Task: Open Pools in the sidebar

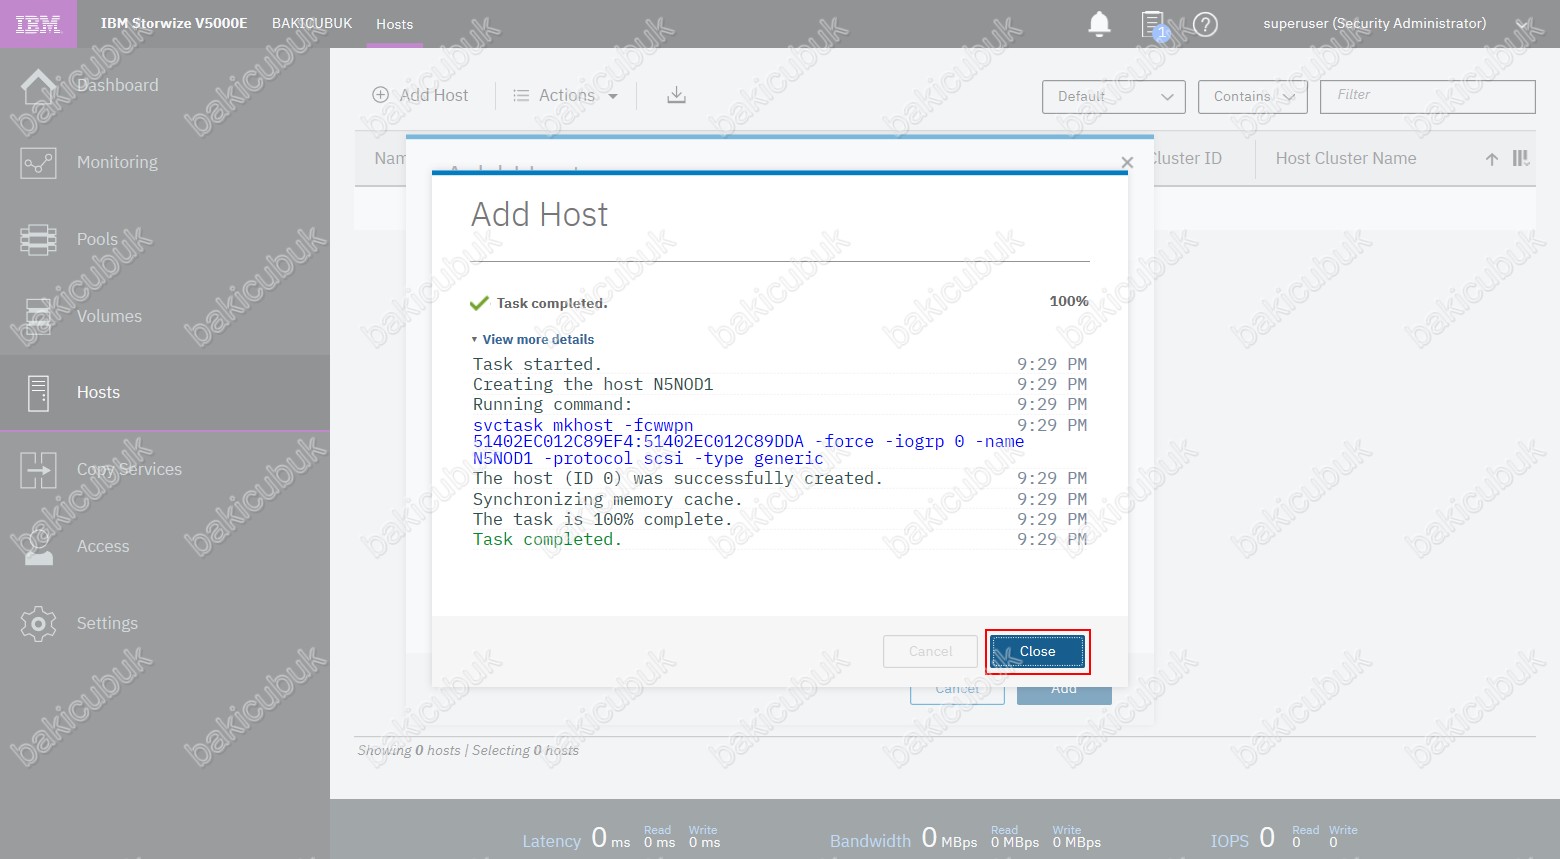Action: tap(165, 239)
